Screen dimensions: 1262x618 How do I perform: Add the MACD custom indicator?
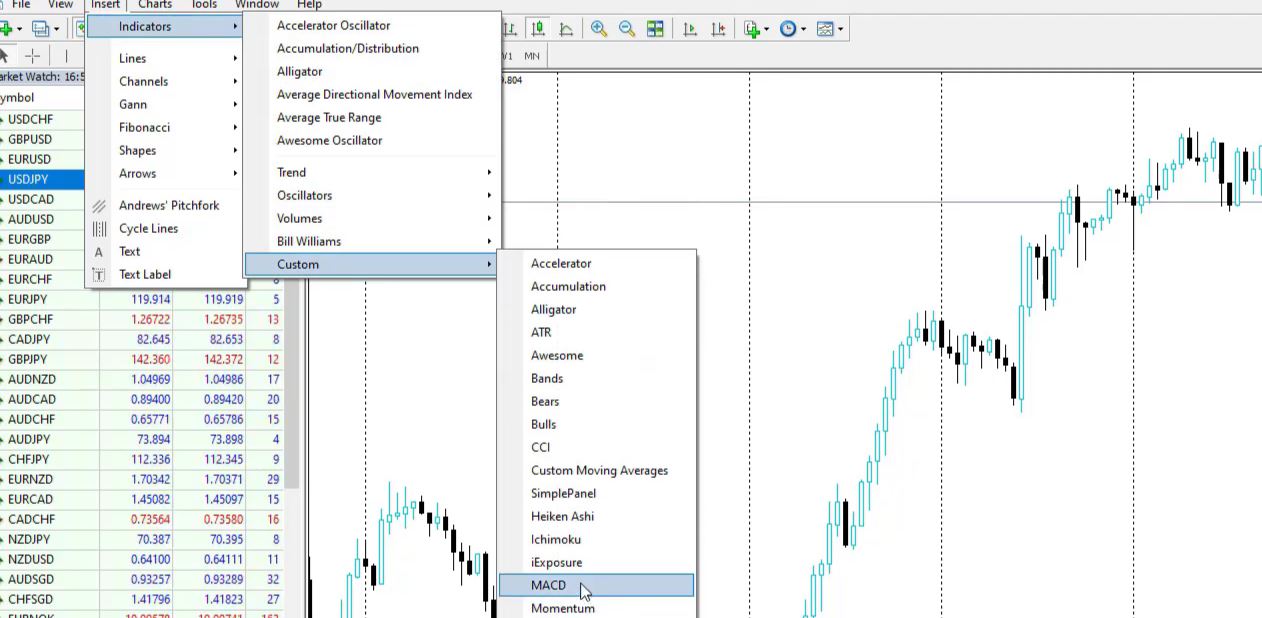[x=548, y=585]
